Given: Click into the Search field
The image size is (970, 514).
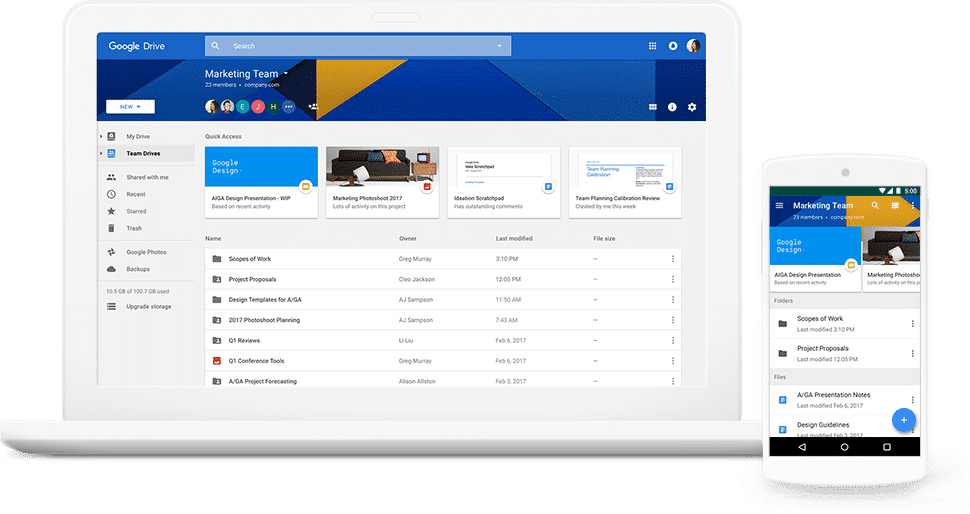Looking at the screenshot, I should click(358, 46).
